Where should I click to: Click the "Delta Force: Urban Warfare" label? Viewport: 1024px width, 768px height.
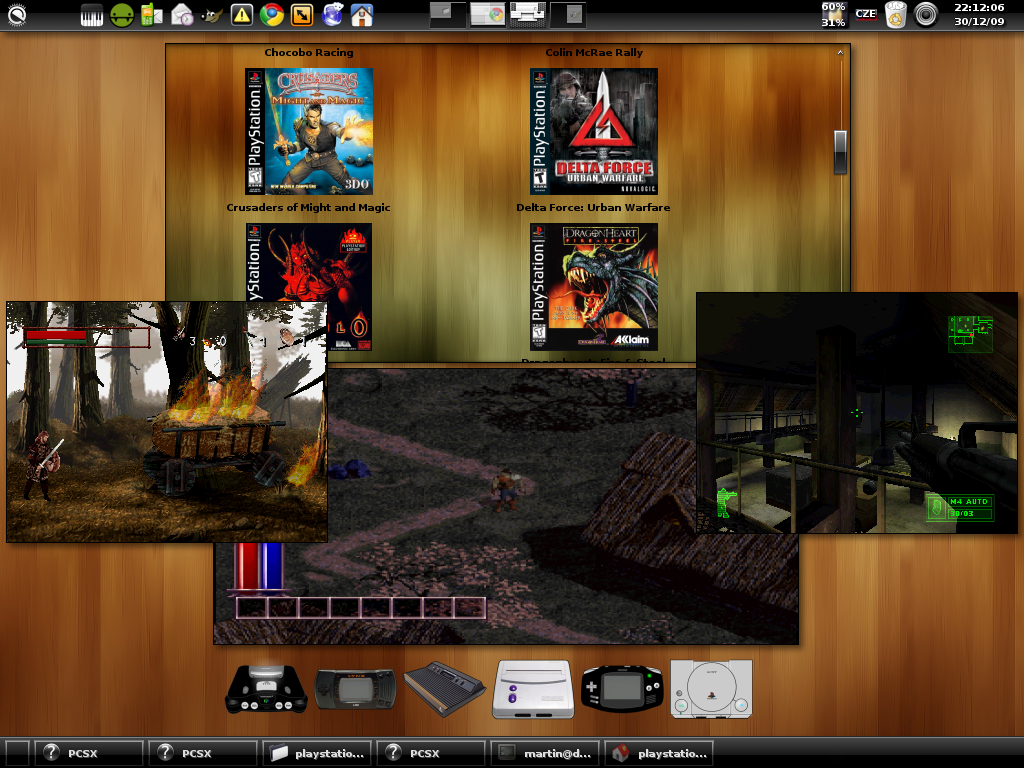593,207
